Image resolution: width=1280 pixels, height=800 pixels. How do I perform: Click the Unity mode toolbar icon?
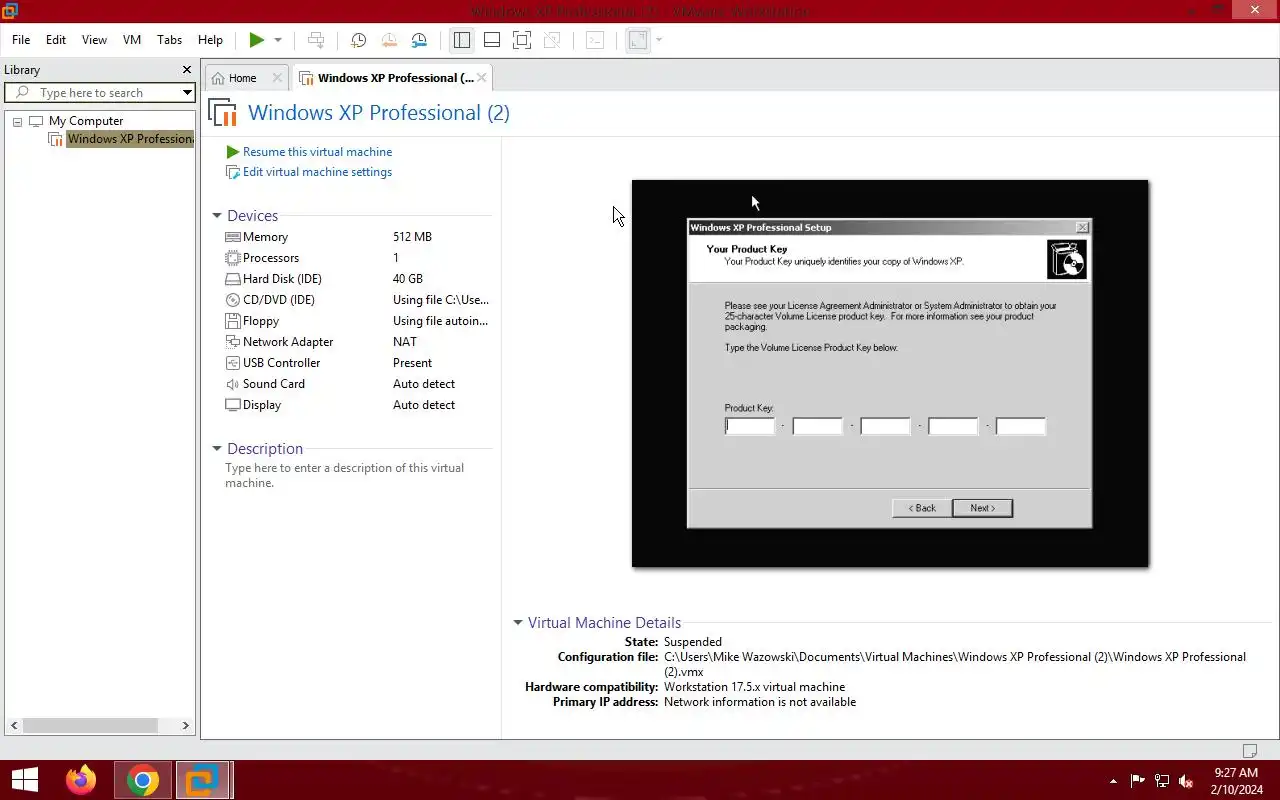pyautogui.click(x=552, y=40)
